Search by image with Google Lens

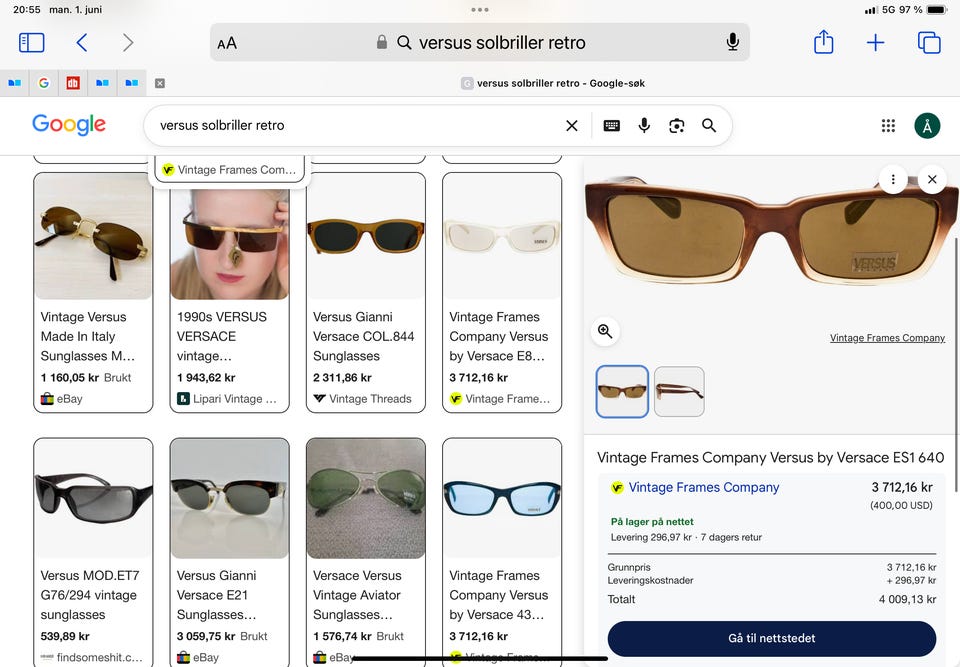pyautogui.click(x=677, y=126)
